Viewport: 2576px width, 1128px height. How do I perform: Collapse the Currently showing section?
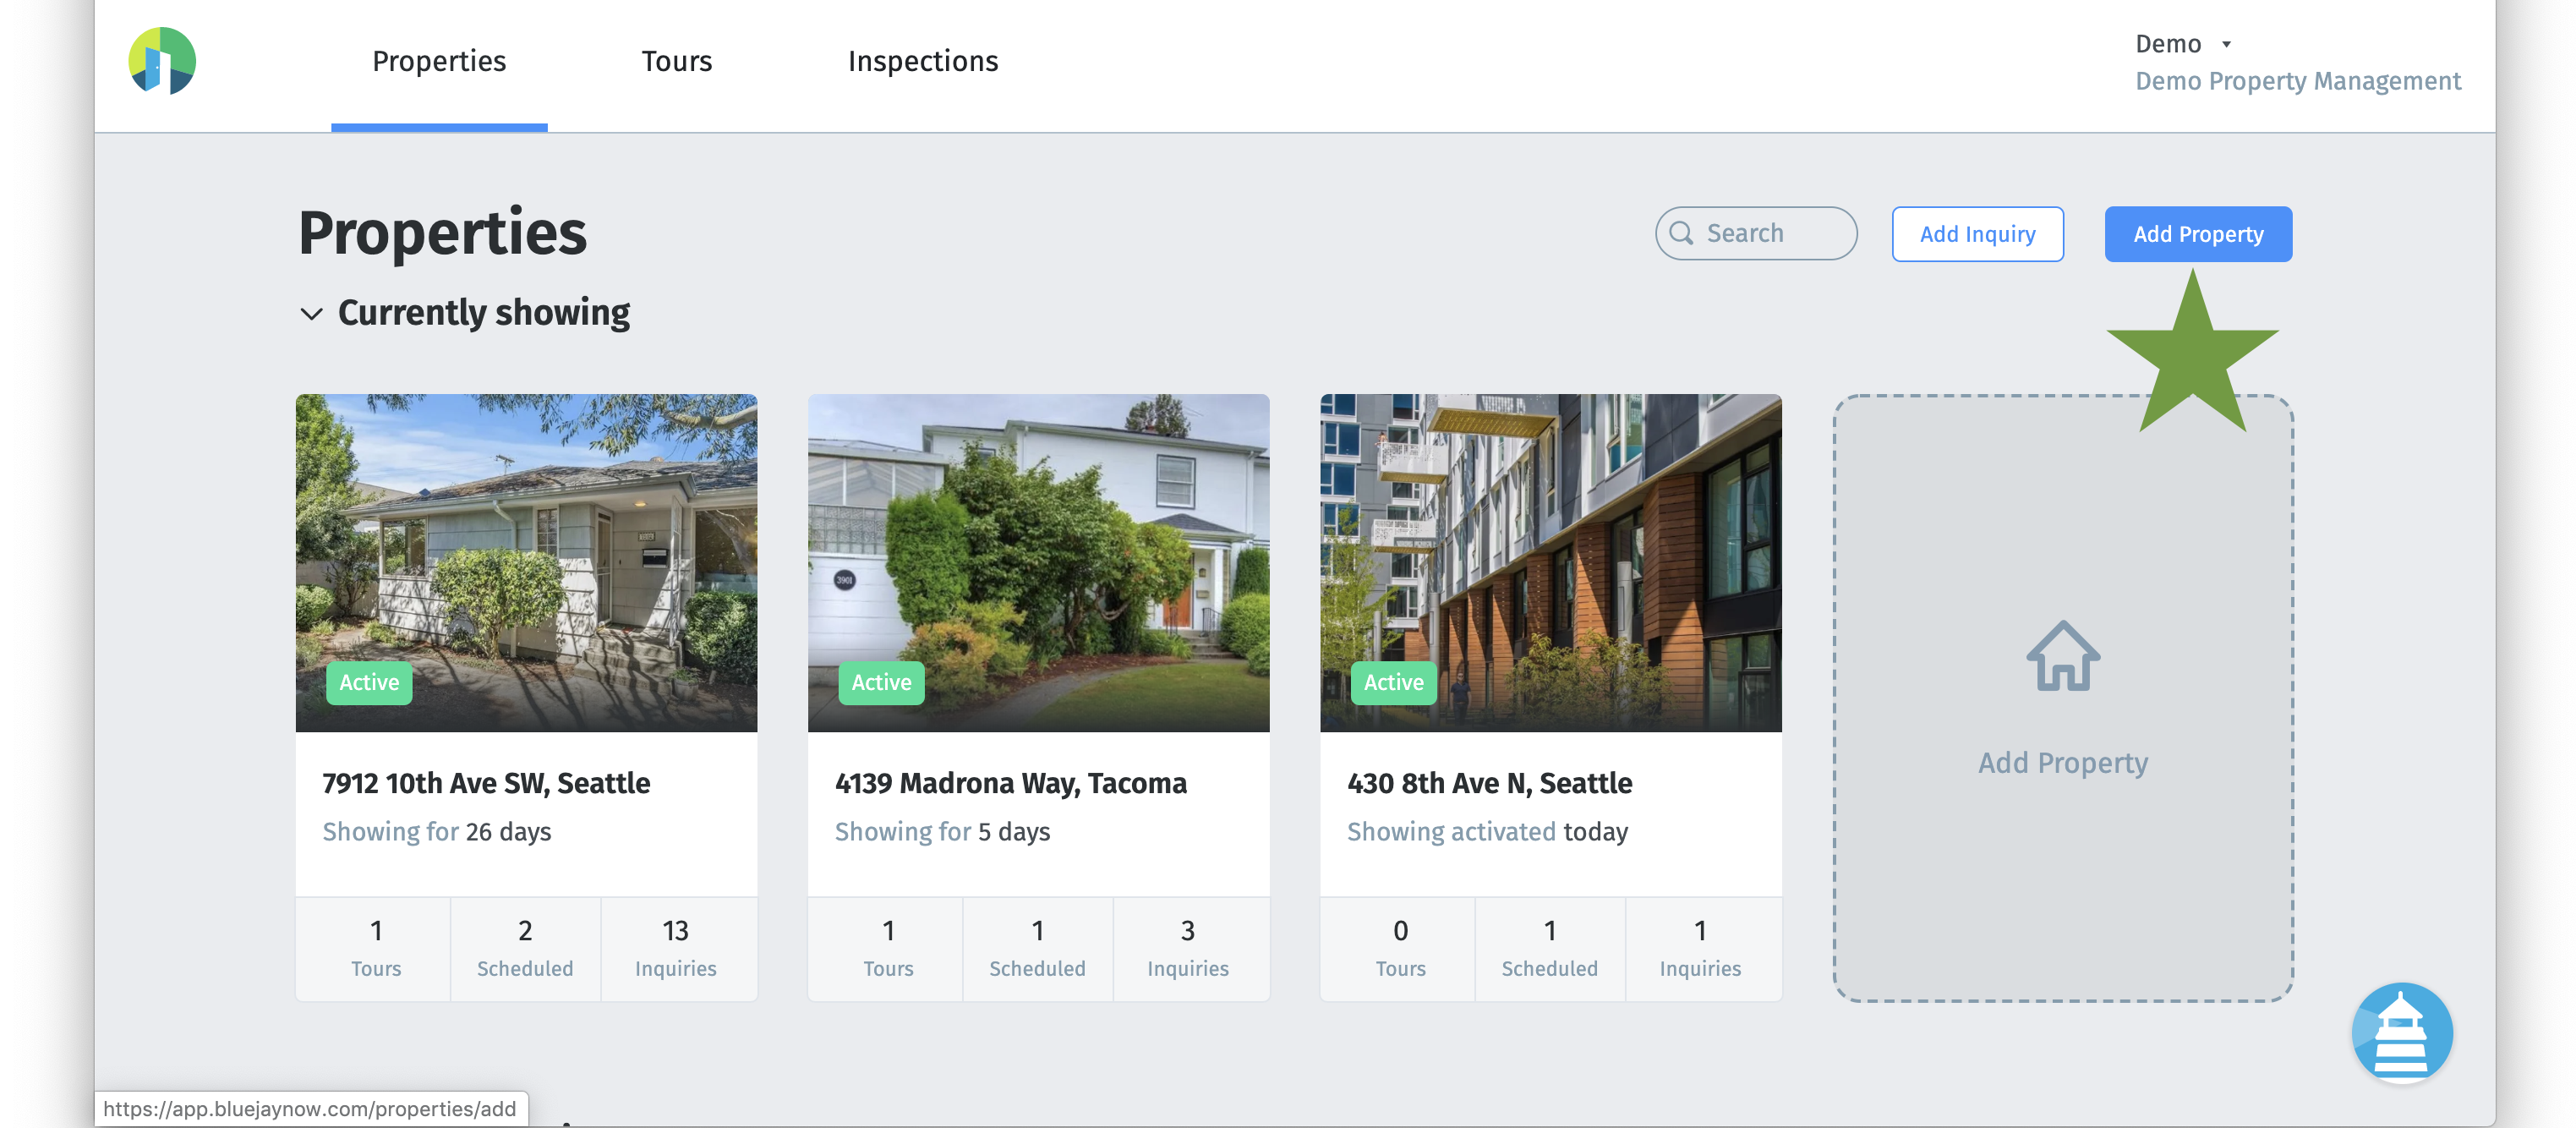(311, 313)
